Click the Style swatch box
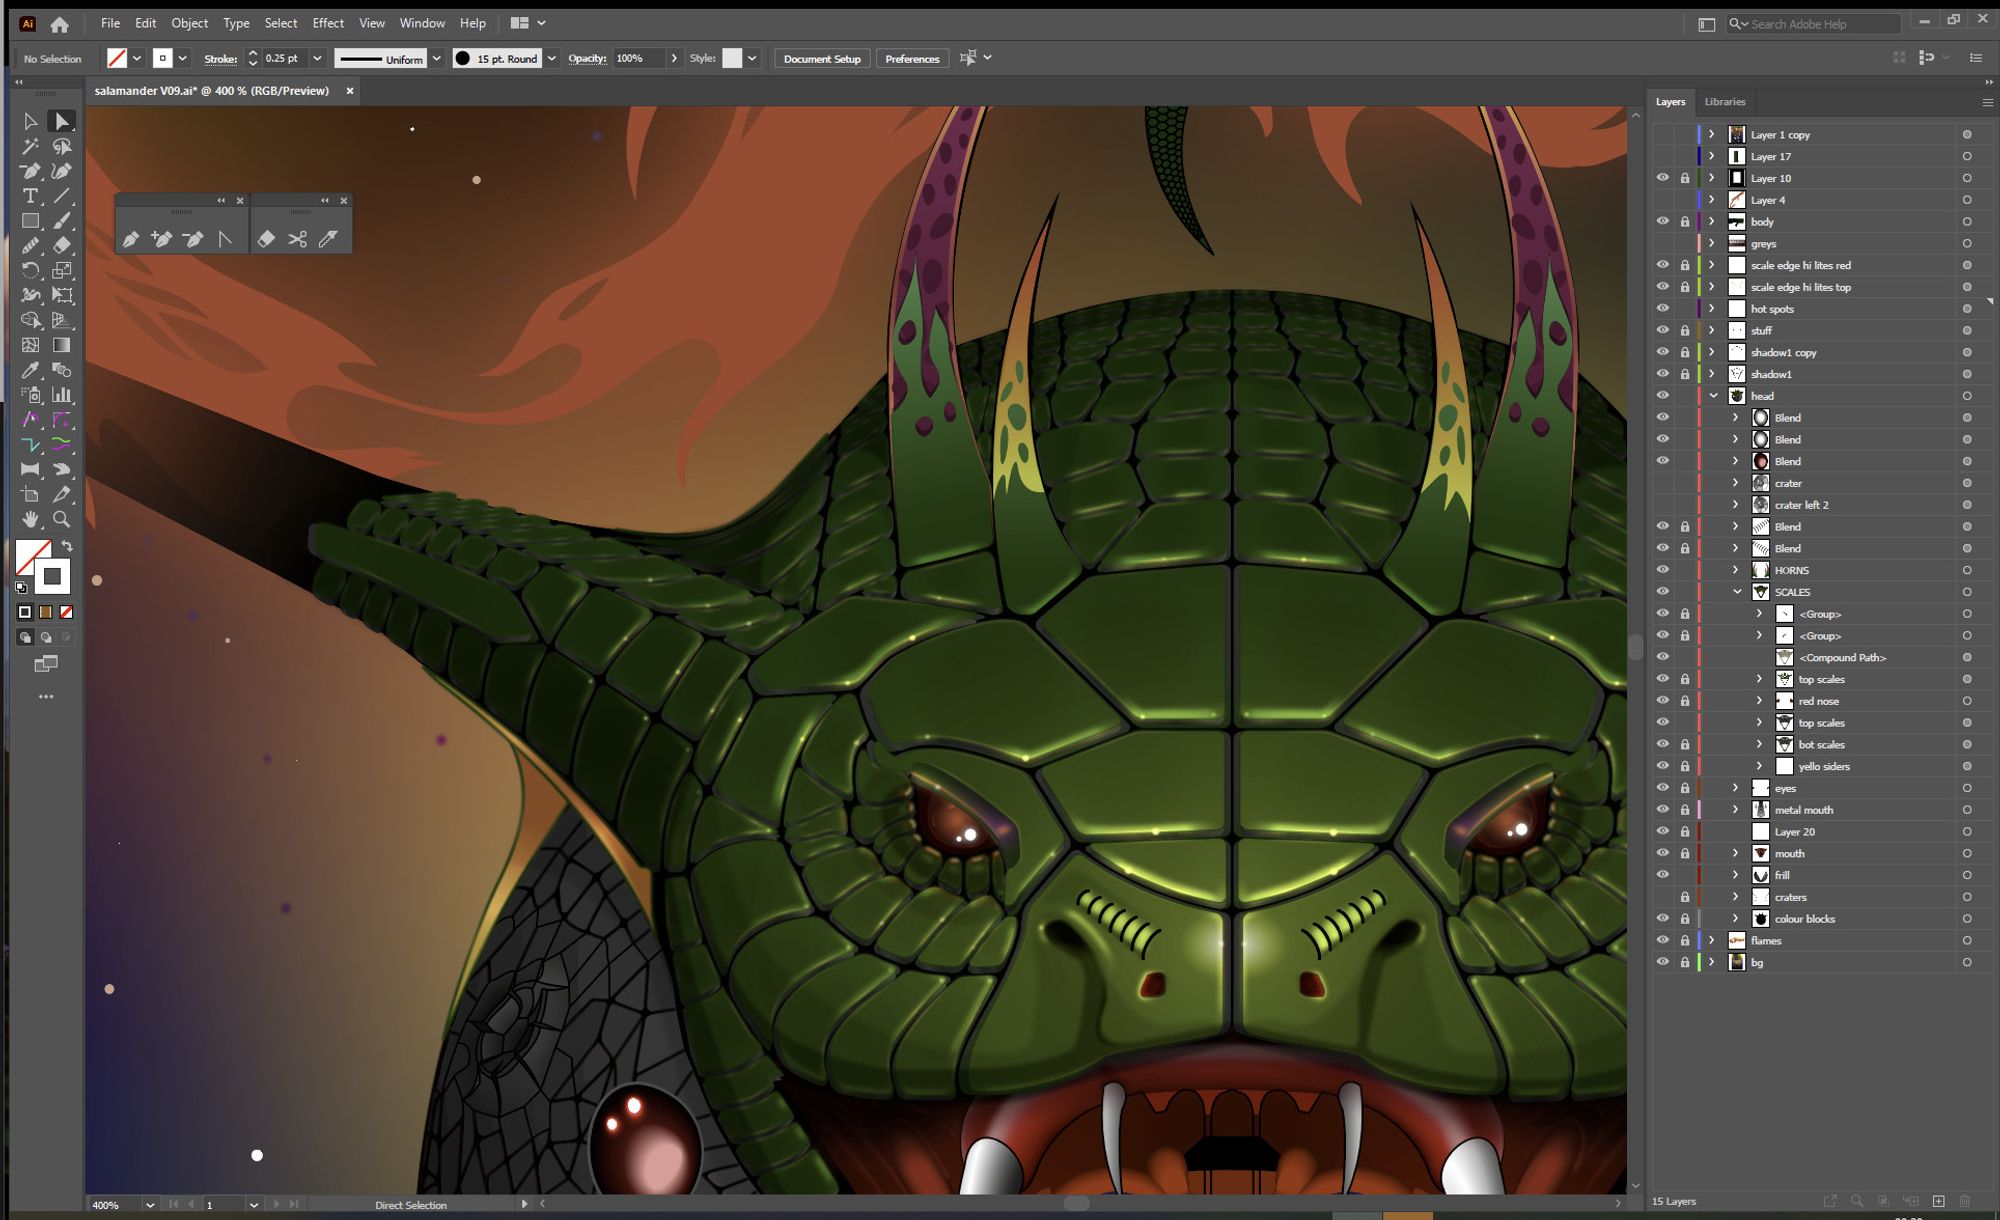 click(x=732, y=59)
